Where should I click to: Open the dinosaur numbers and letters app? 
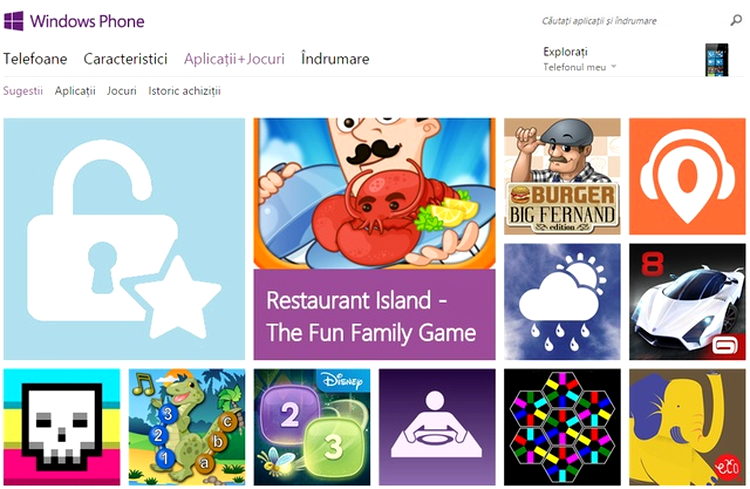pyautogui.click(x=187, y=427)
